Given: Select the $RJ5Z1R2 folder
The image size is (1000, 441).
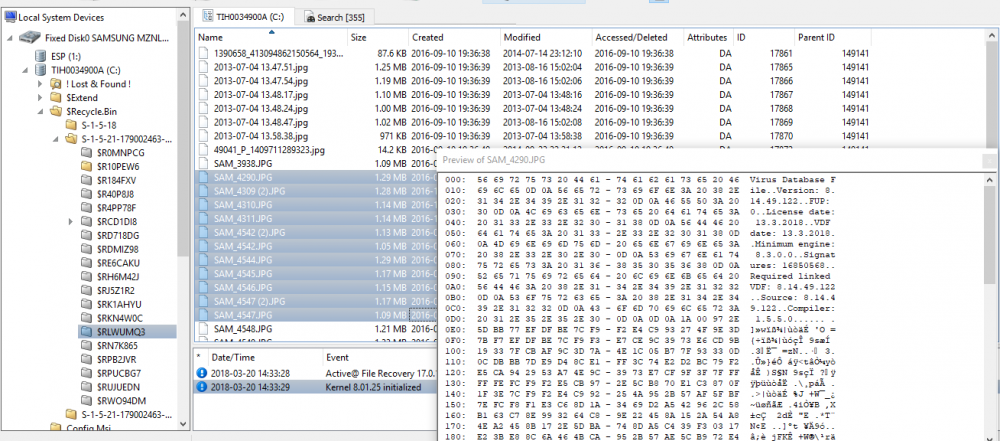Looking at the screenshot, I should pos(115,290).
